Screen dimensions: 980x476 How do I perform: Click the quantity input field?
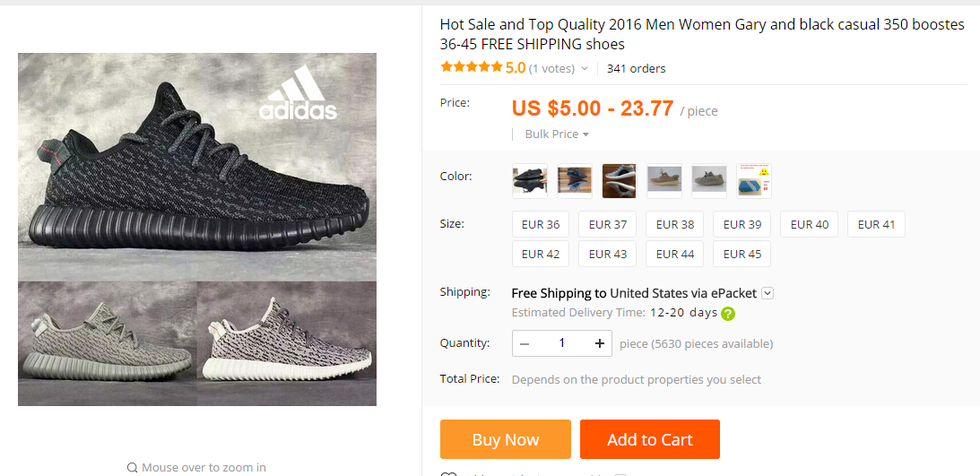coord(562,343)
